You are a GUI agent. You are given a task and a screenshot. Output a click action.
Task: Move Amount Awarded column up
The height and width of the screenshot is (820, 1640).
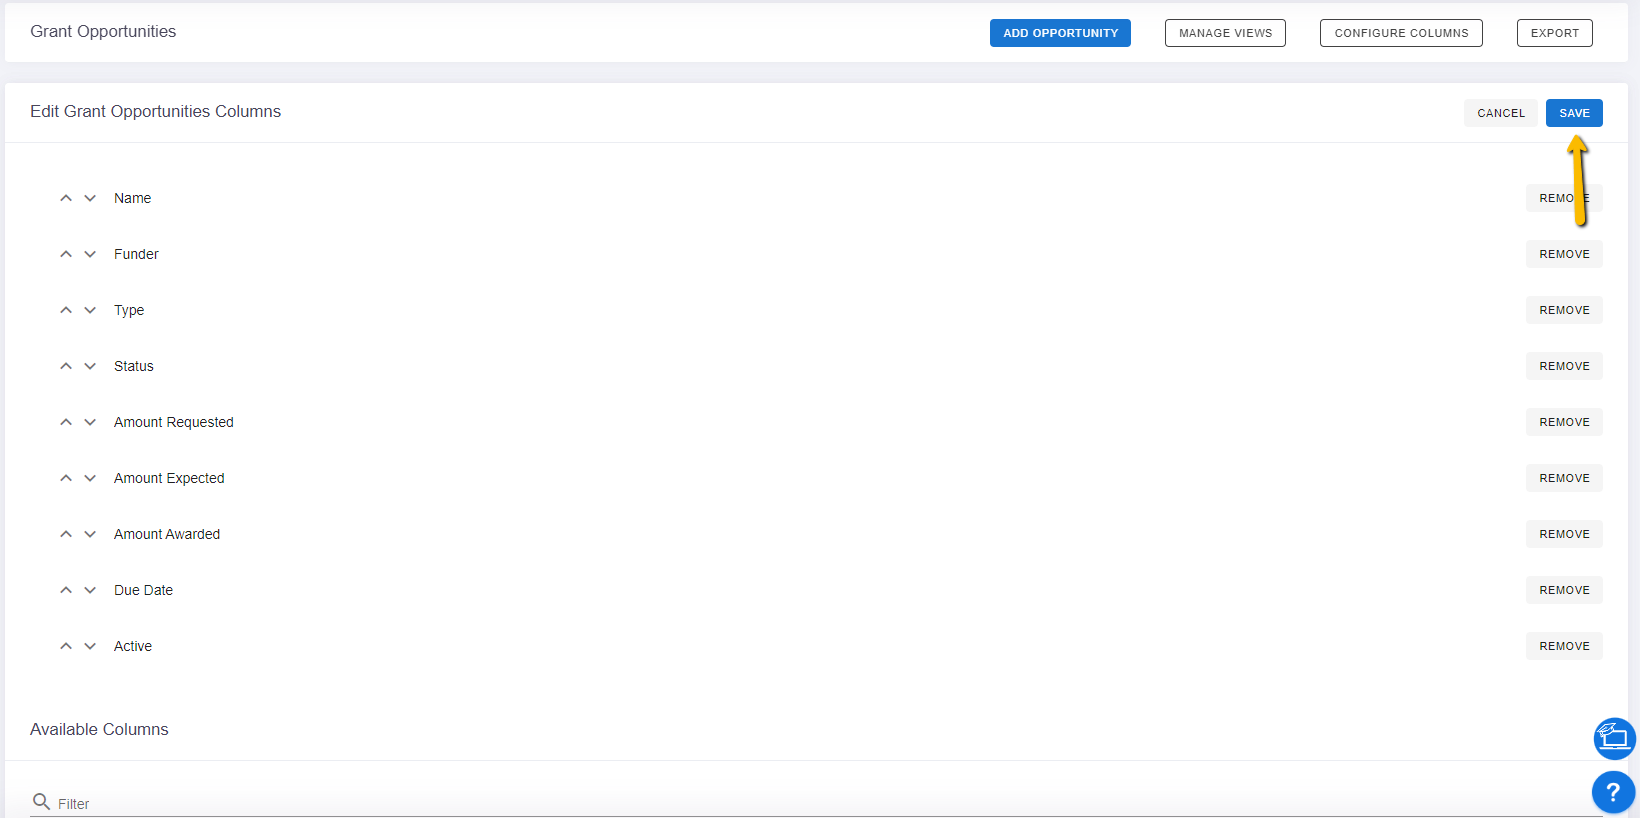[x=66, y=534]
